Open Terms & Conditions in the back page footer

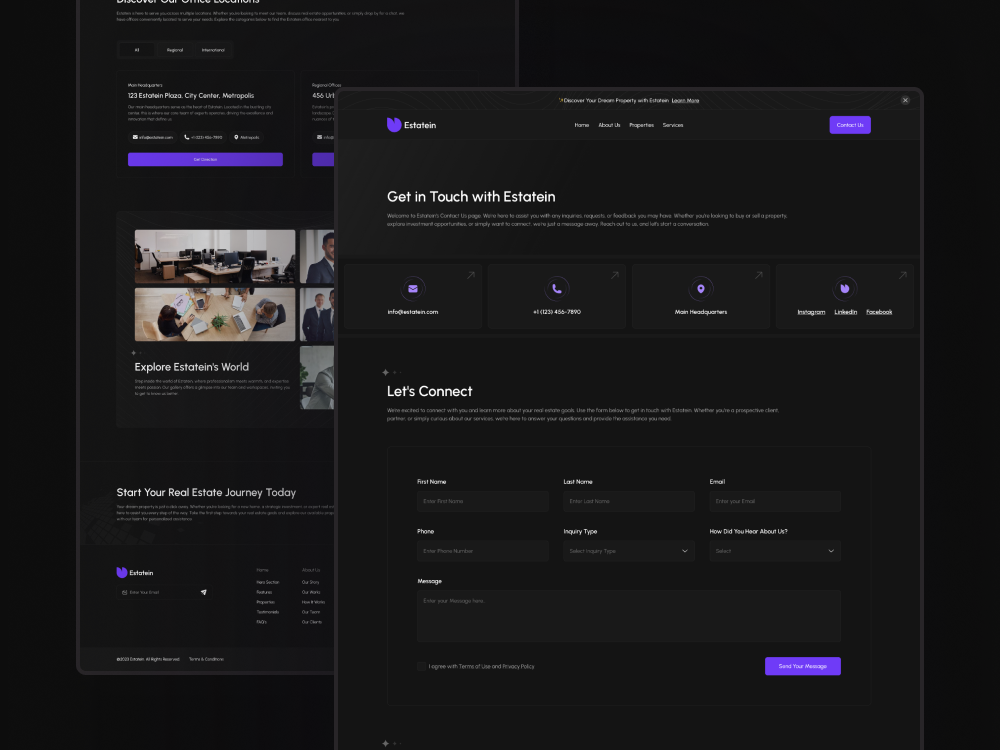coord(206,659)
